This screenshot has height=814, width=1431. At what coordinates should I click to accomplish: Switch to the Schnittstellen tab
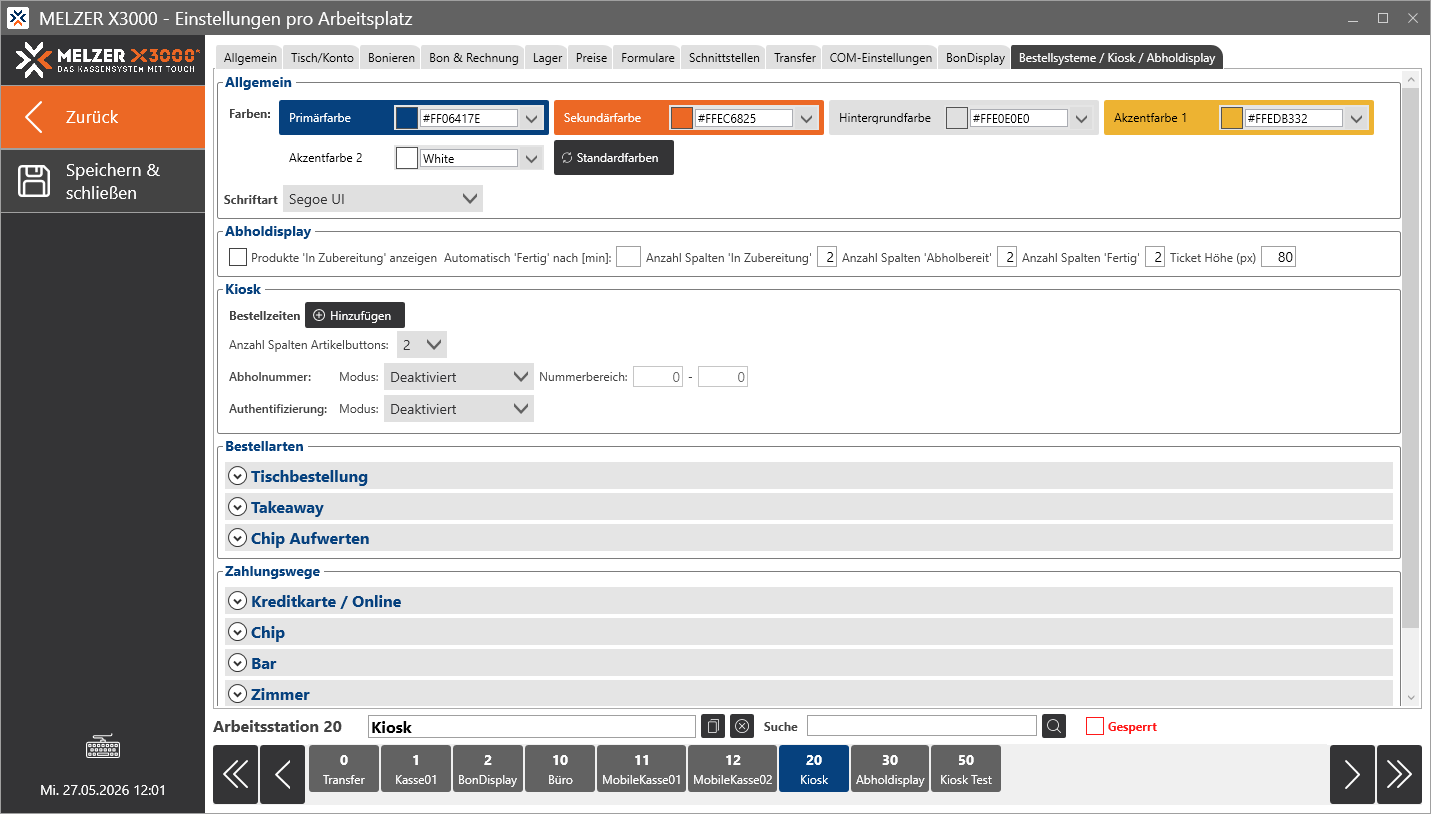[x=724, y=58]
